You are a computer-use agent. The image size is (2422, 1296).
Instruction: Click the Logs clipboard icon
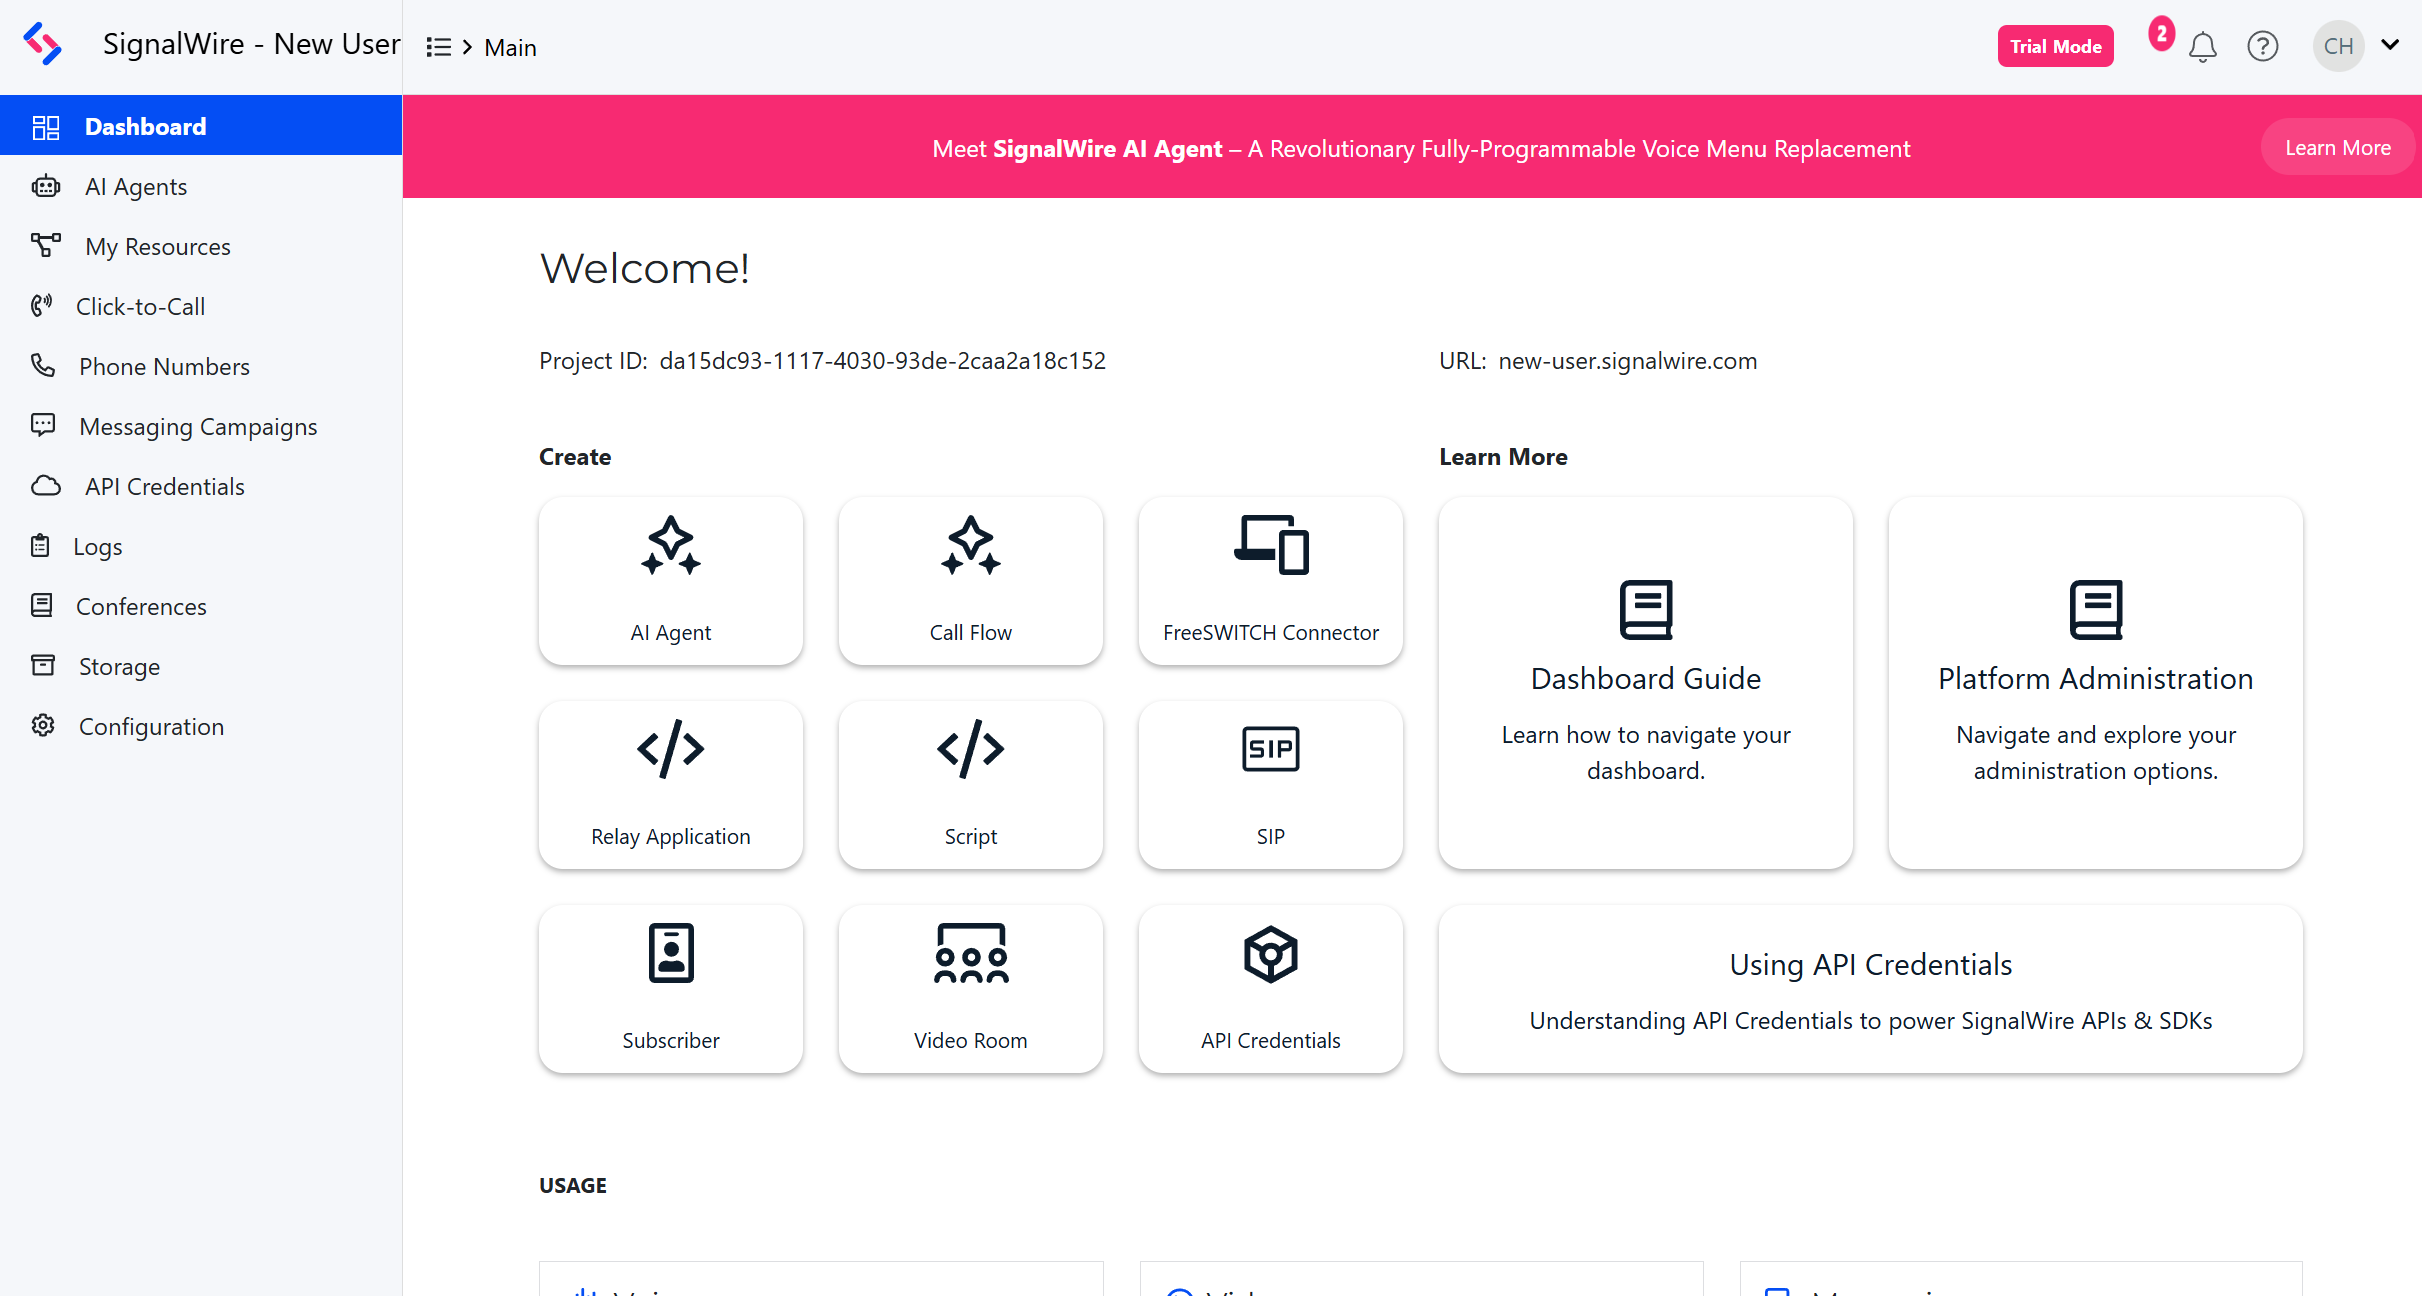(40, 546)
